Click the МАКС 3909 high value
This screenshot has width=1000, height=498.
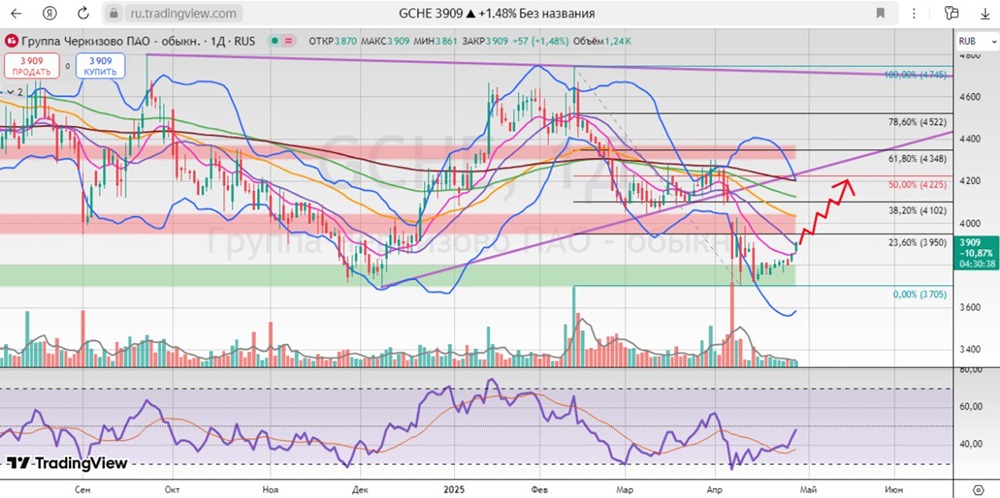click(x=385, y=41)
